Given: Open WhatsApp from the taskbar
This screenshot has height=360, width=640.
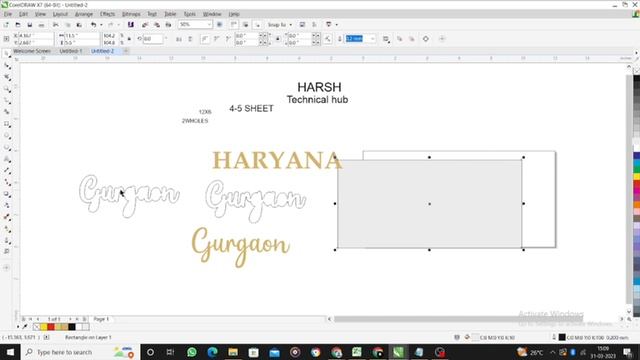Looking at the screenshot, I should (x=191, y=352).
